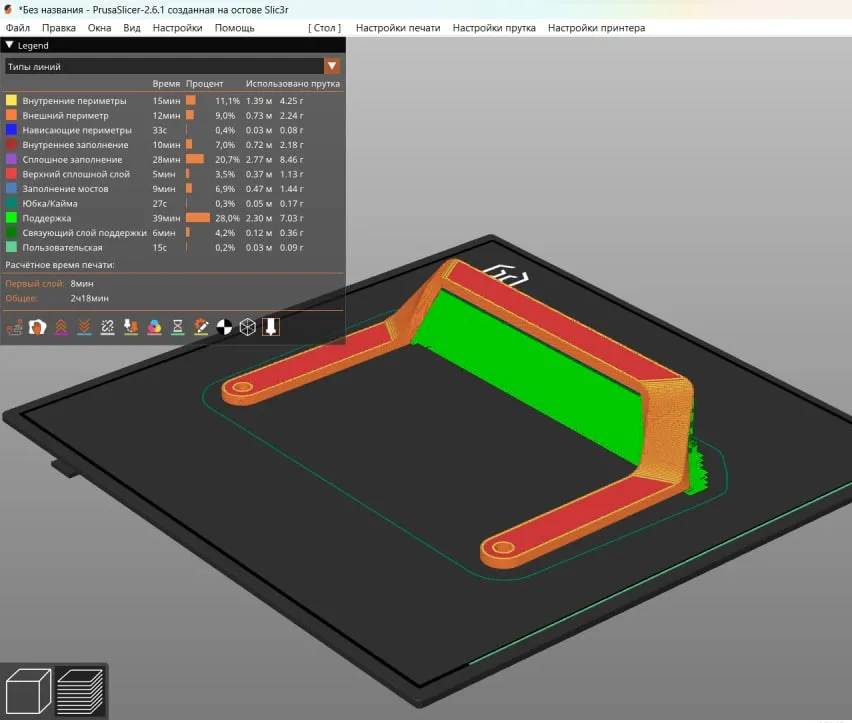852x723 pixels.
Task: Switch to Настройки прутка tab
Action: pyautogui.click(x=494, y=28)
